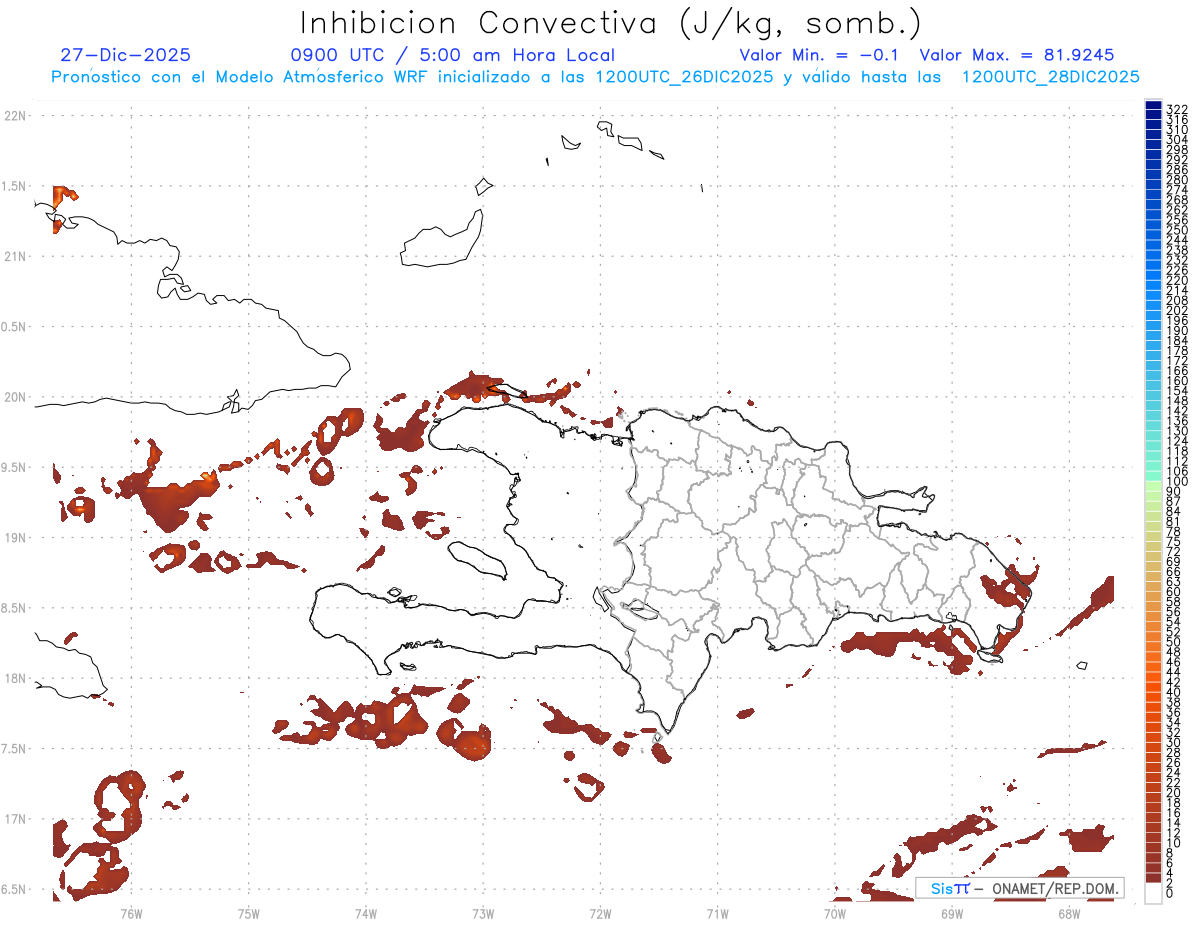Click the "100" colorbar value label

(x=1176, y=483)
